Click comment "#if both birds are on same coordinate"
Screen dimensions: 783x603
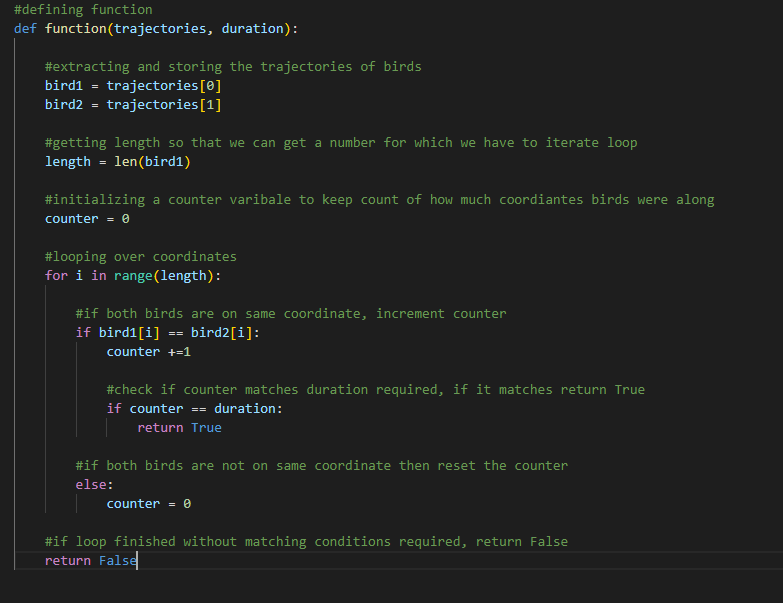[x=291, y=313]
